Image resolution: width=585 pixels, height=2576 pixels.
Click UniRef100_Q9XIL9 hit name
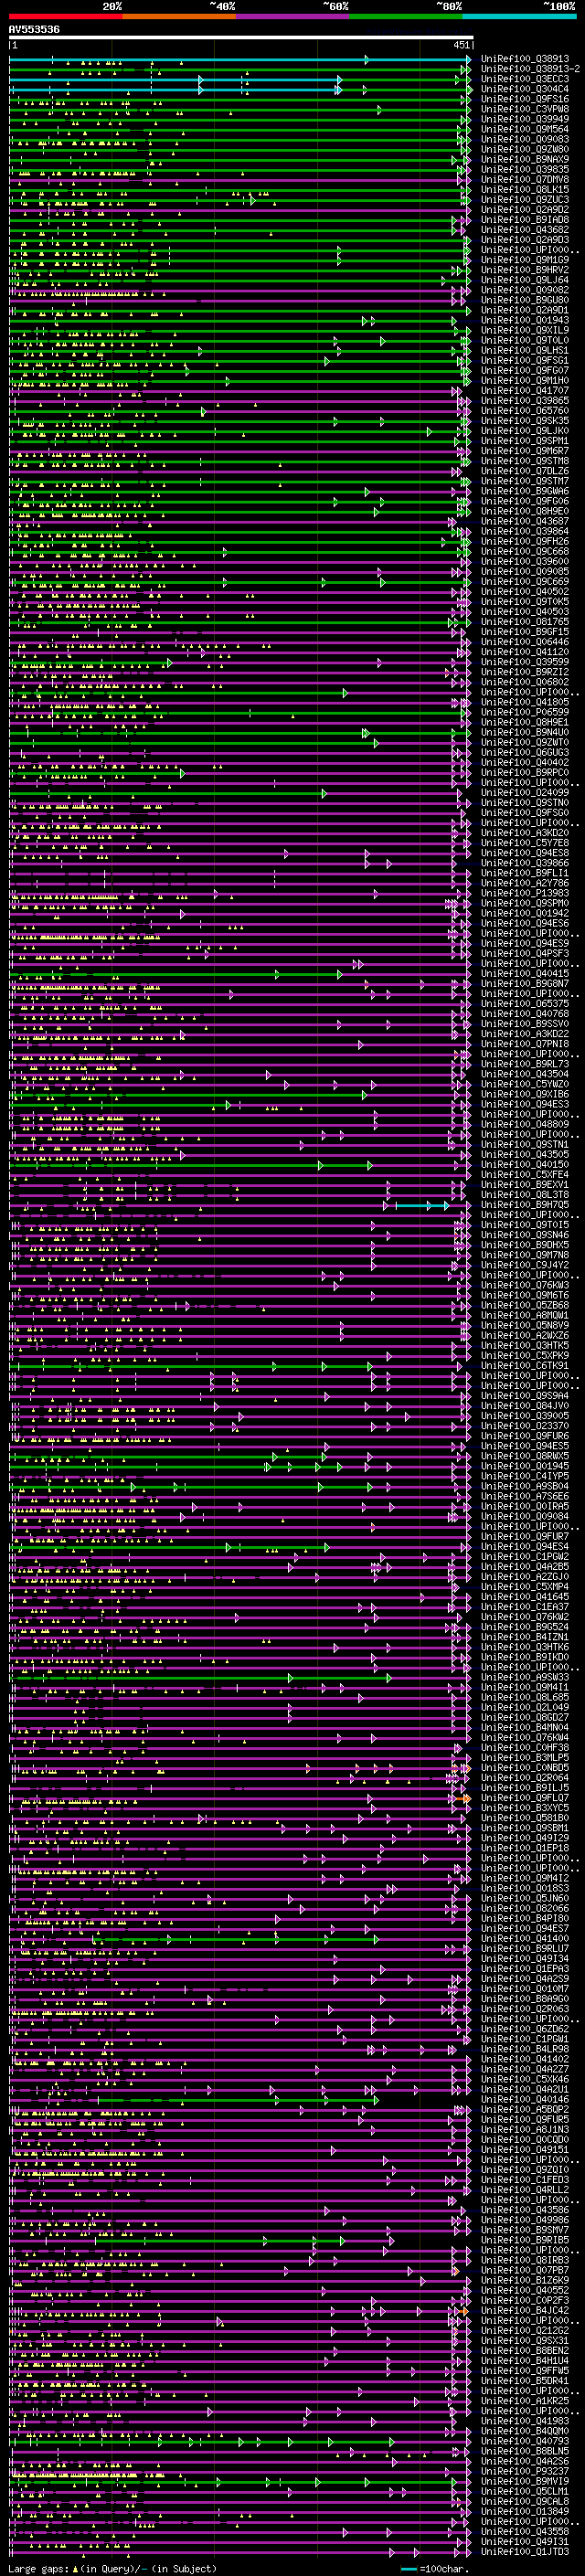(525, 330)
